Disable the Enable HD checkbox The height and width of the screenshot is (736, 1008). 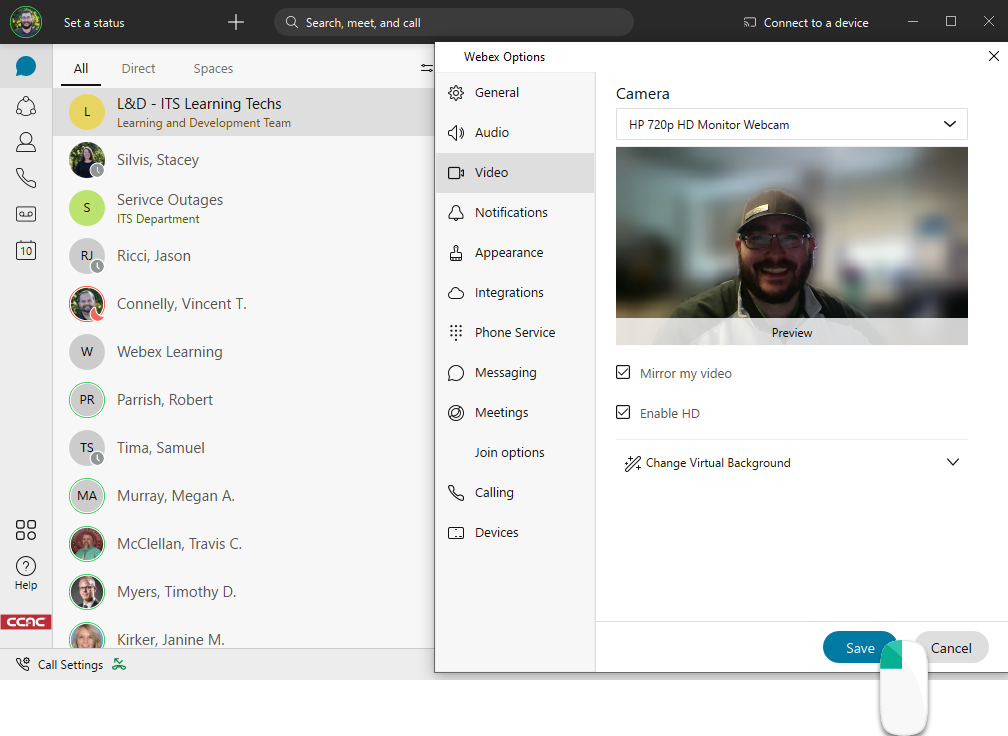(x=623, y=413)
